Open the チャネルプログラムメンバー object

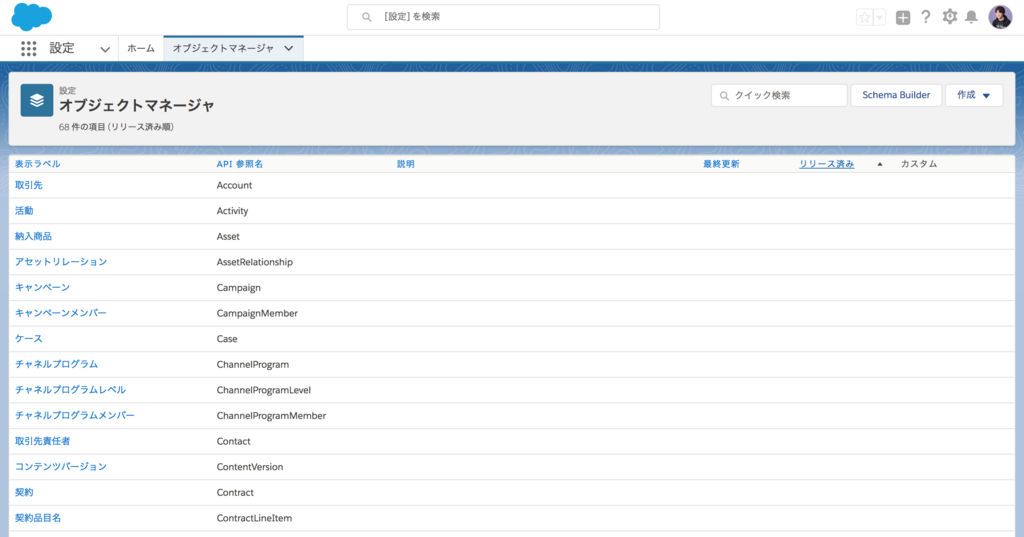(75, 415)
